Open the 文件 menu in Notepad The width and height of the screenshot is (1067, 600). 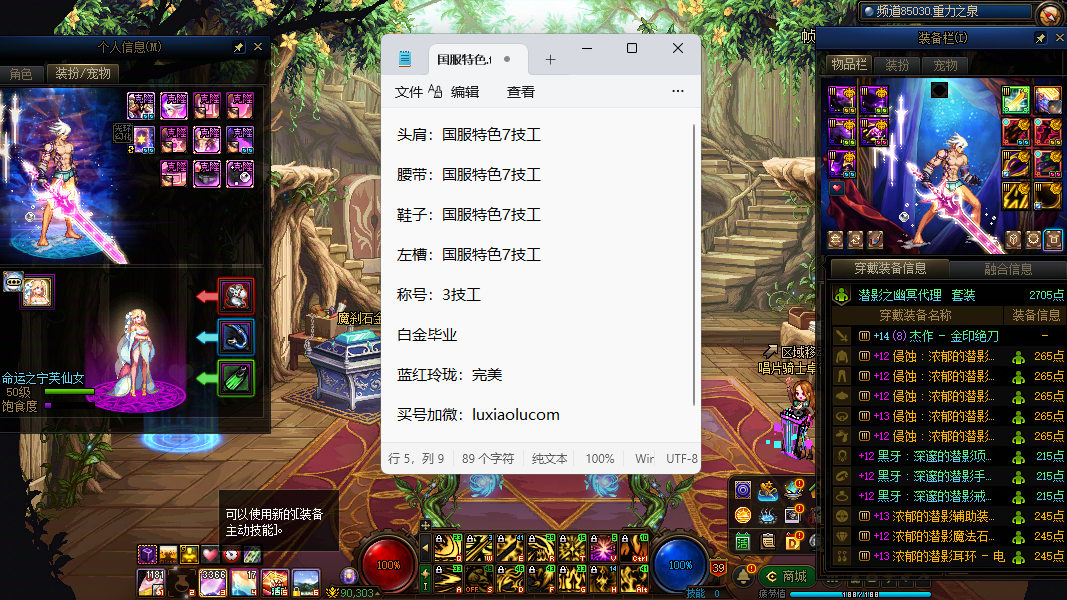[x=409, y=91]
